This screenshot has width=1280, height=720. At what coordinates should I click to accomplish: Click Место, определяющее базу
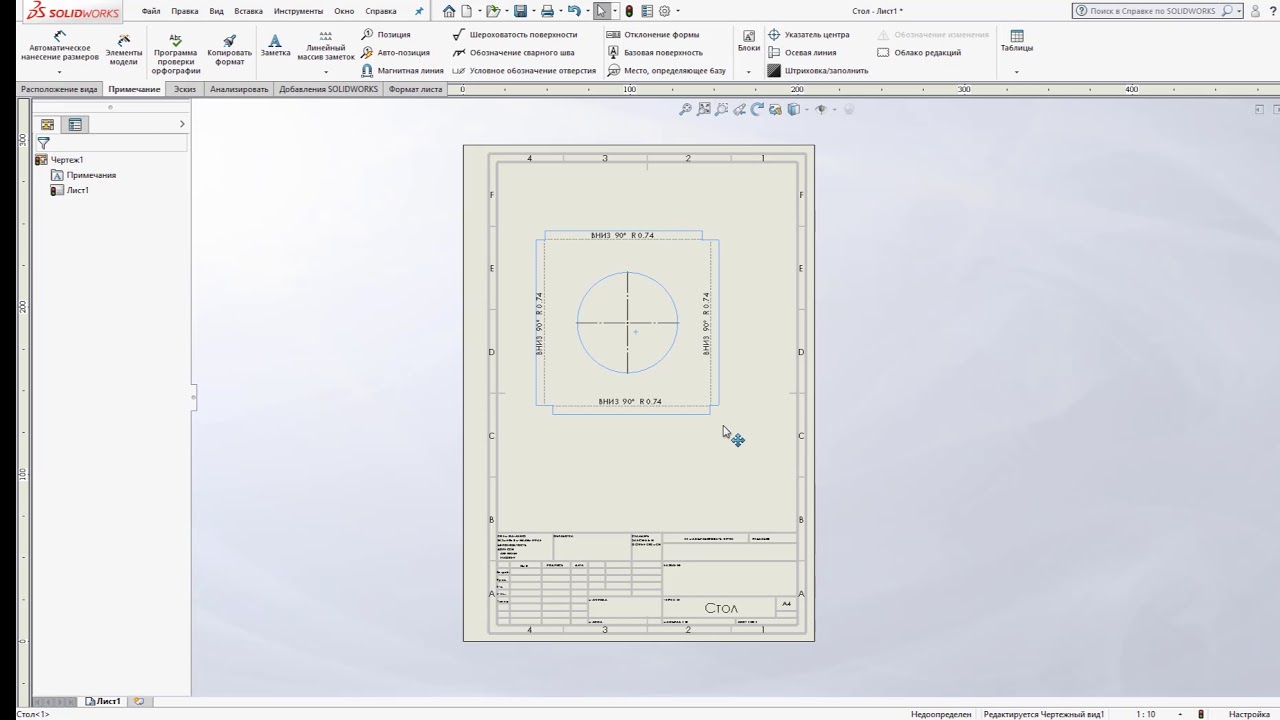click(x=666, y=71)
